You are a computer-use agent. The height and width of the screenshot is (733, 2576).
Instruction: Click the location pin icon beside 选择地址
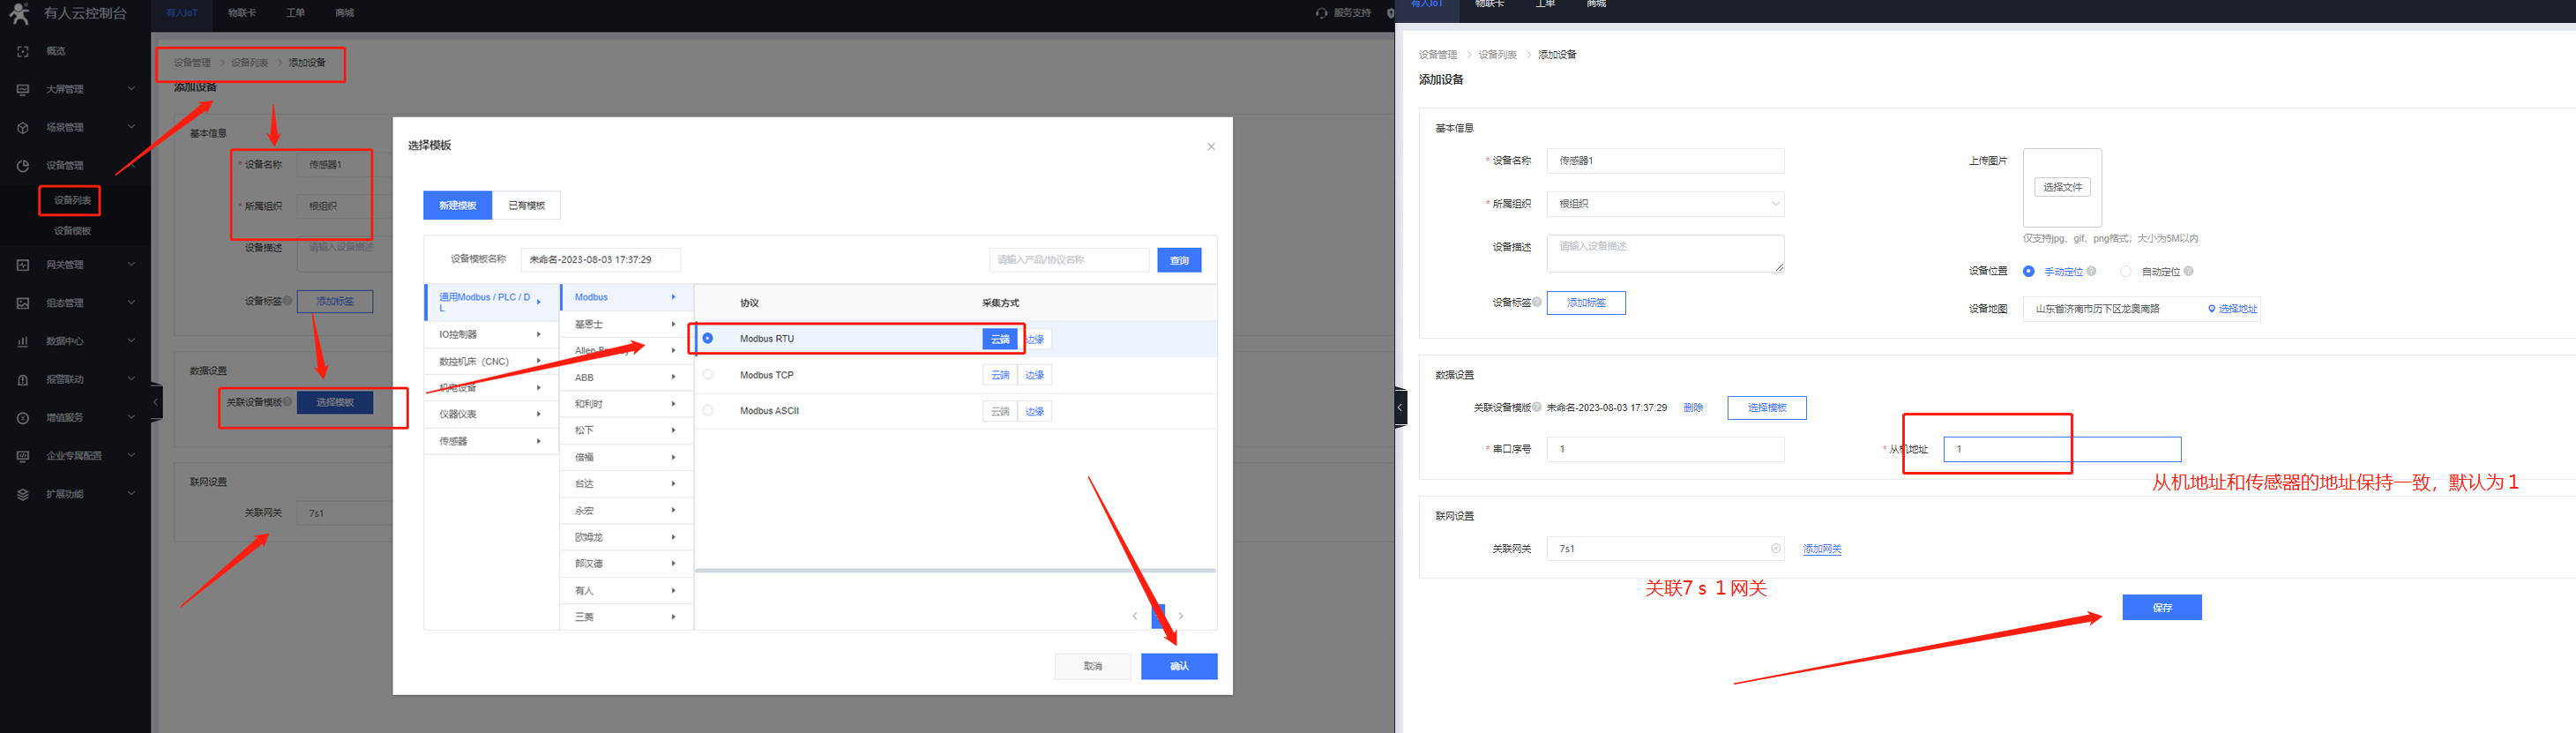2211,309
